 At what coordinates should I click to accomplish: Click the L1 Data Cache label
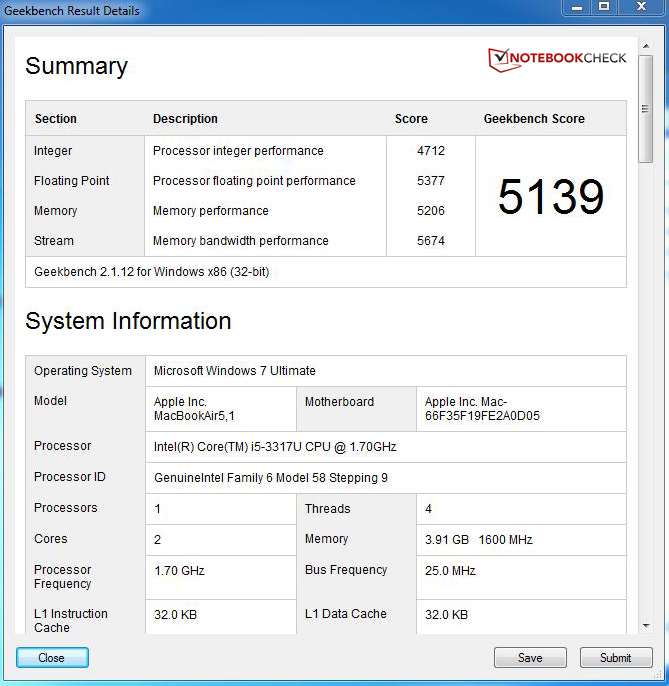click(x=346, y=614)
